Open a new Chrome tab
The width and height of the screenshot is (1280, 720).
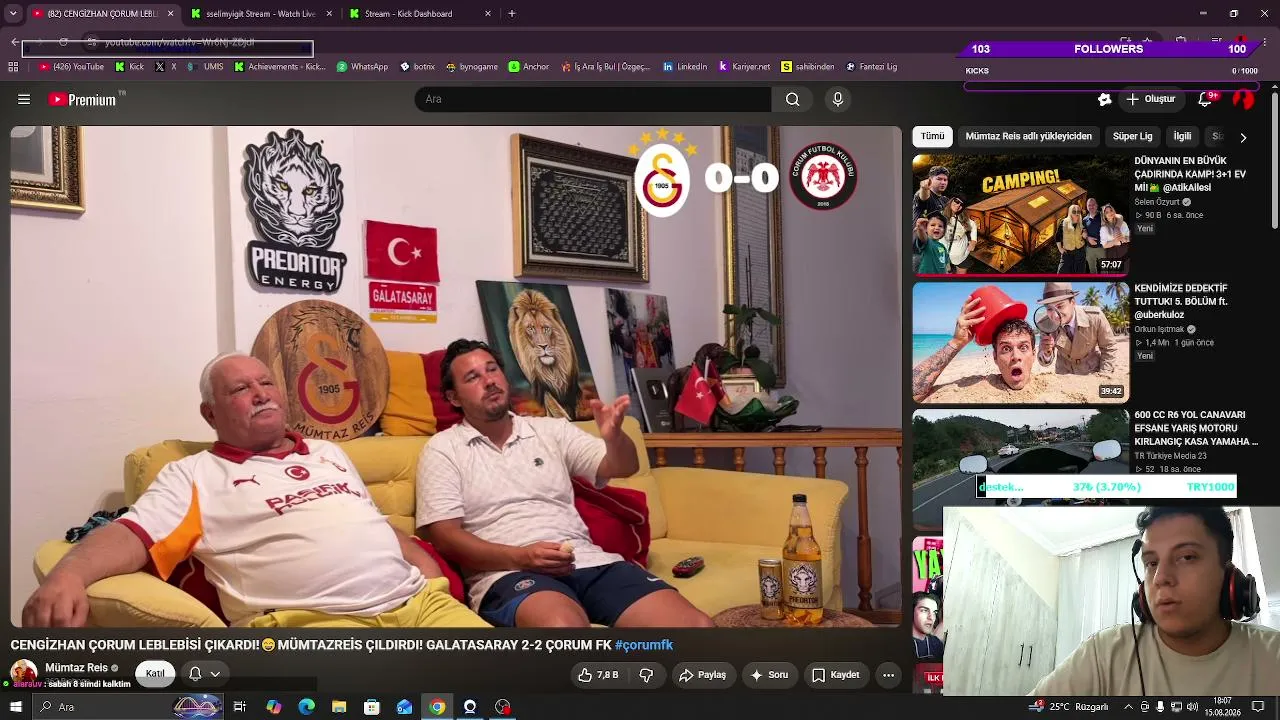pos(512,13)
